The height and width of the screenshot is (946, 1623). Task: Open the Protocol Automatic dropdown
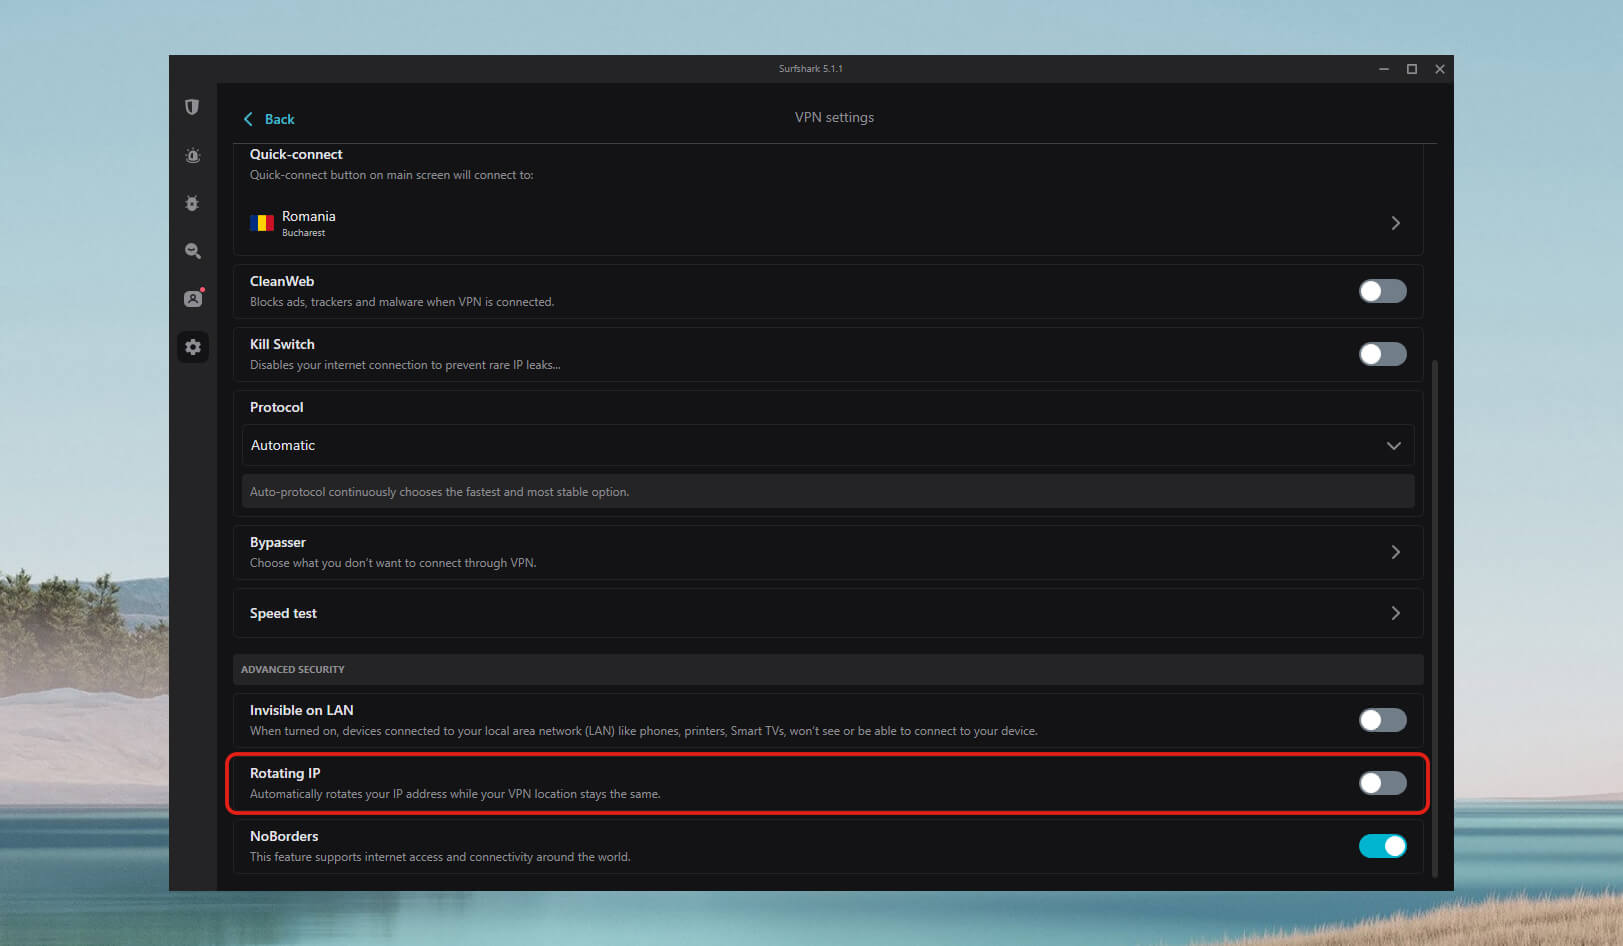pos(828,446)
